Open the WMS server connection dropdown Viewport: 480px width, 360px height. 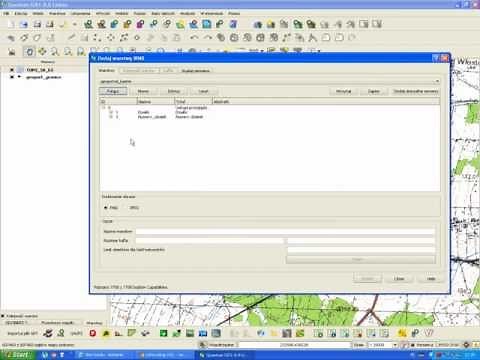269,81
